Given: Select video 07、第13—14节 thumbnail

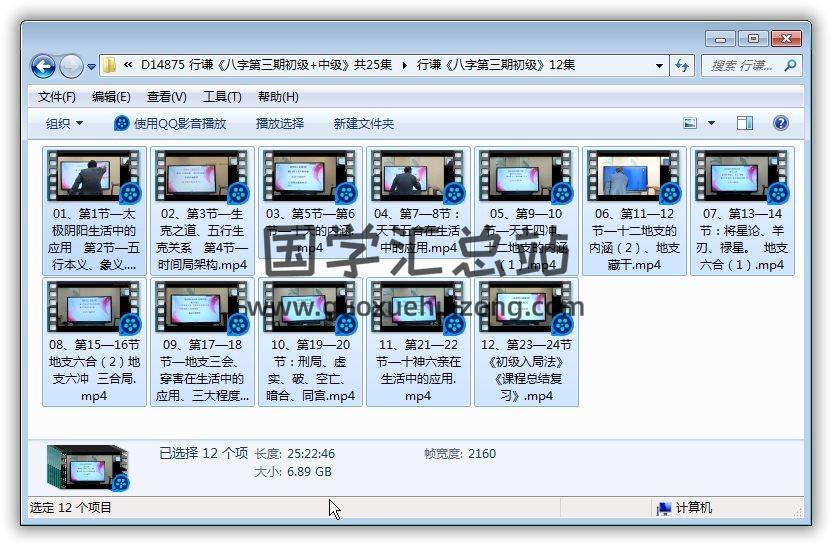Looking at the screenshot, I should tap(742, 176).
